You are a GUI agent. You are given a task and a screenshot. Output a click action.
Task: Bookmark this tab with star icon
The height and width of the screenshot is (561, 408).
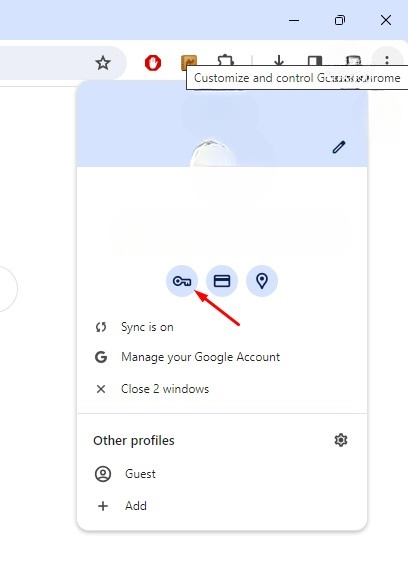pyautogui.click(x=103, y=63)
